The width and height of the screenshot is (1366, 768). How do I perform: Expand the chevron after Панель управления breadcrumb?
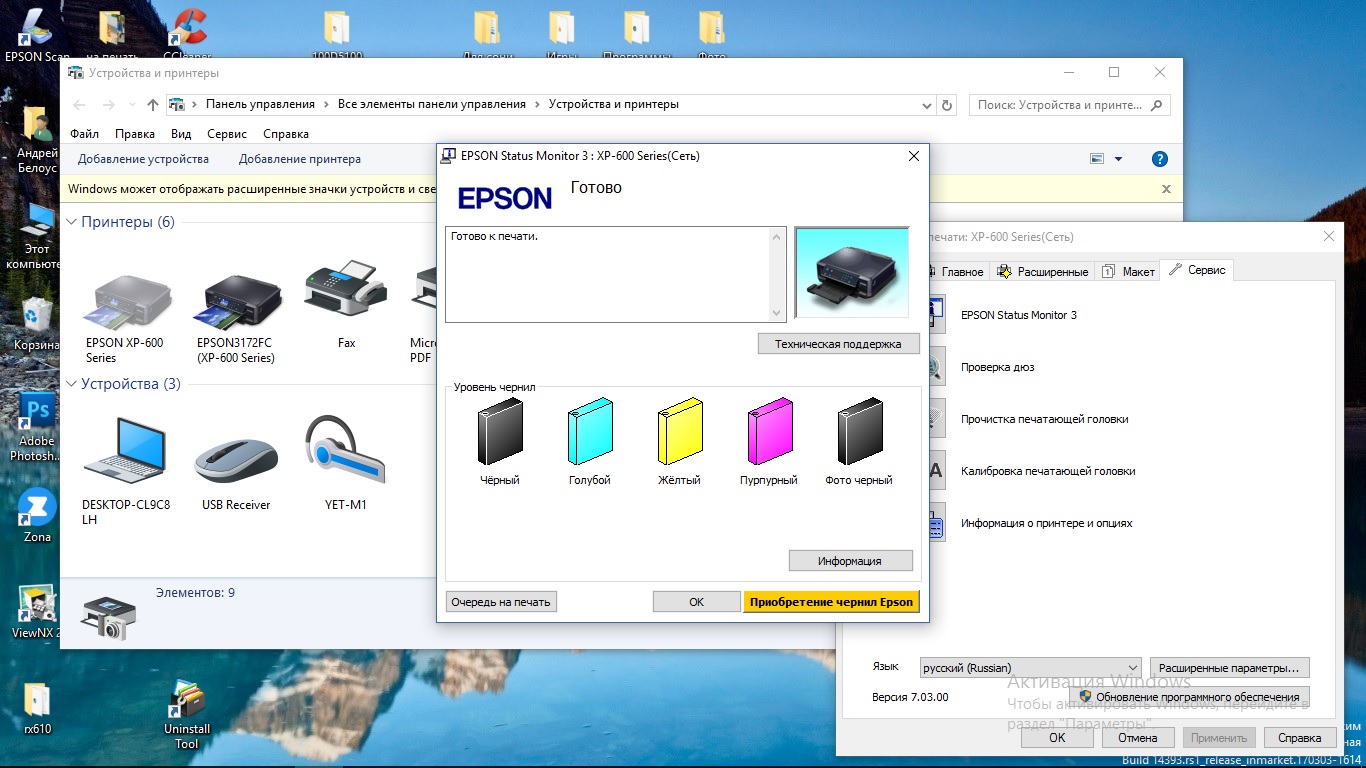pos(327,104)
